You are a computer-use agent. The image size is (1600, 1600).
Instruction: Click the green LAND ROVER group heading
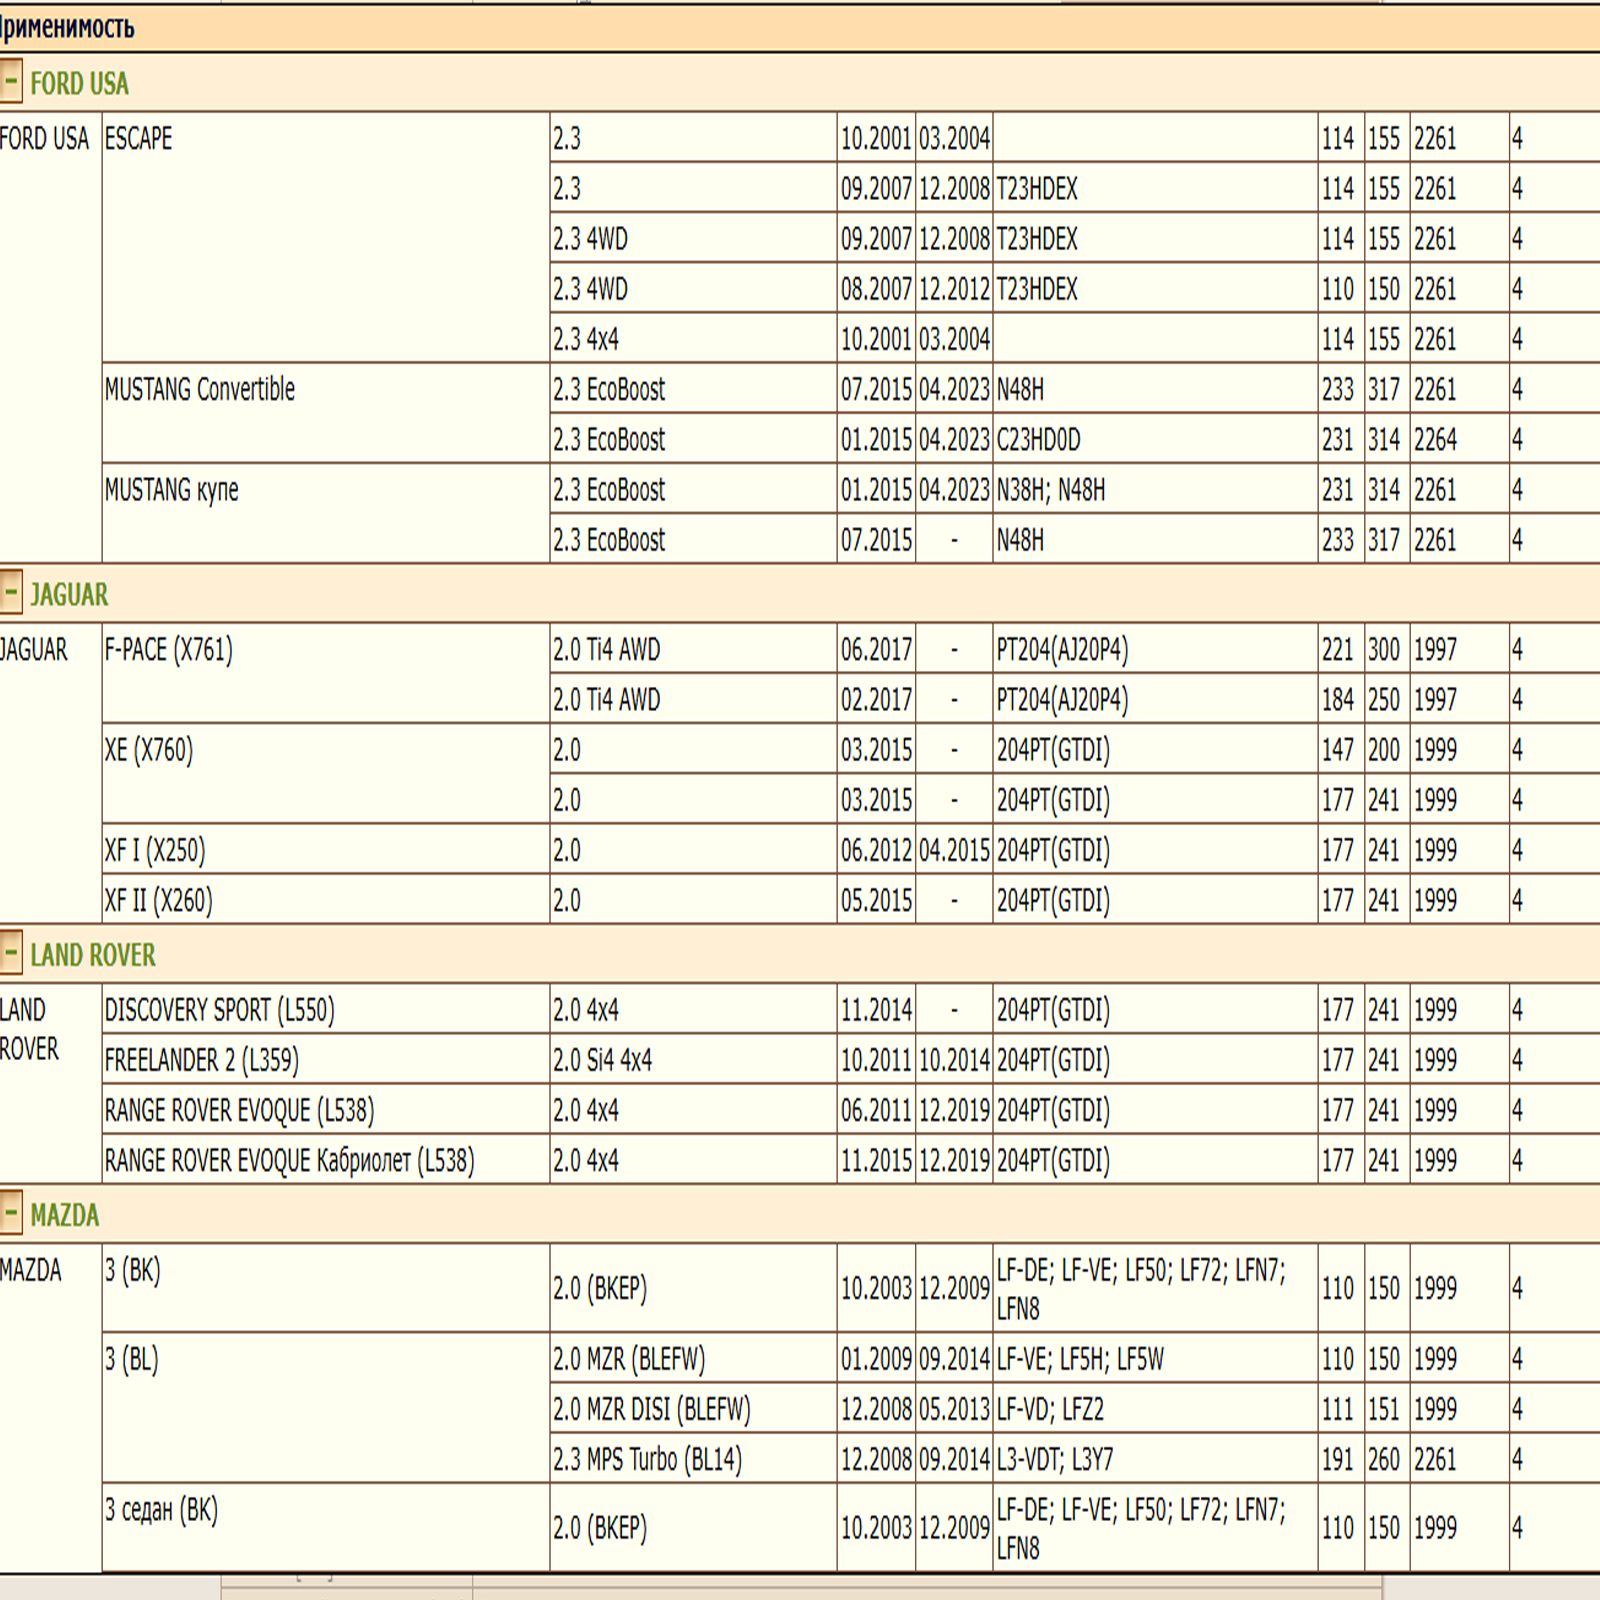(x=92, y=955)
